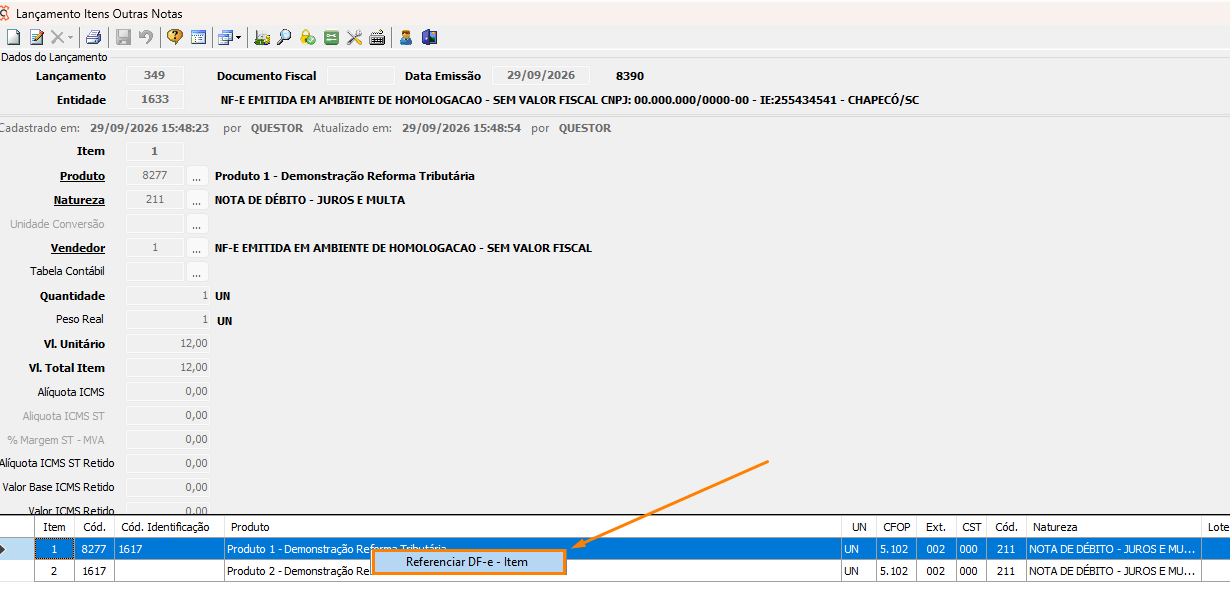Click the padlock with green check icon
Screen dimensions: 1230x607
(307, 37)
